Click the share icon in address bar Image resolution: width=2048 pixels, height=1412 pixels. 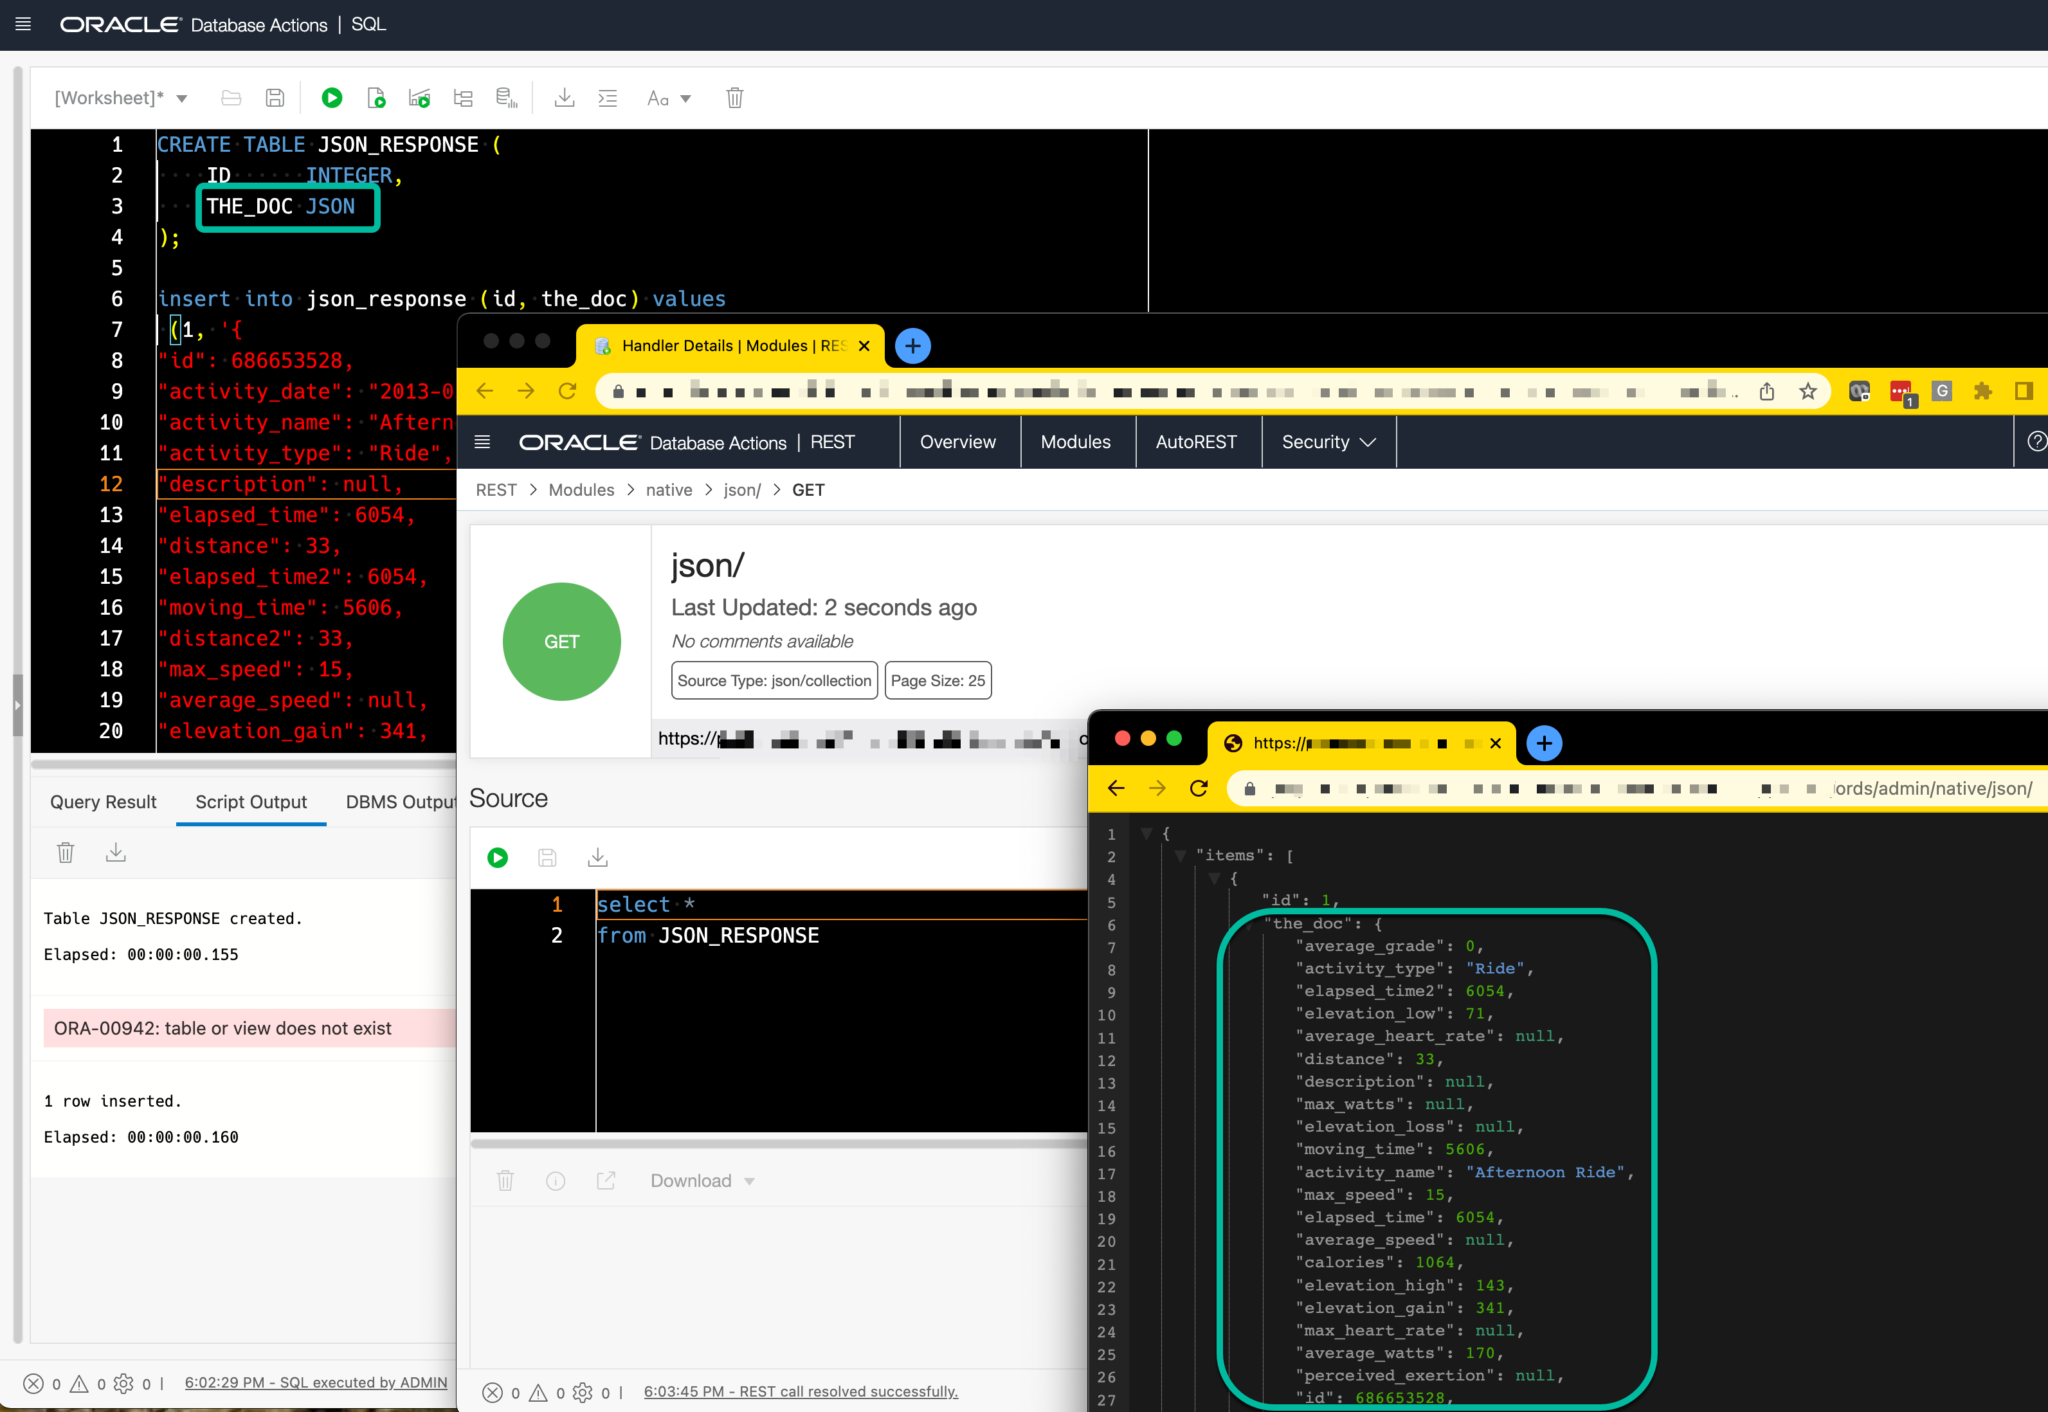[1767, 391]
